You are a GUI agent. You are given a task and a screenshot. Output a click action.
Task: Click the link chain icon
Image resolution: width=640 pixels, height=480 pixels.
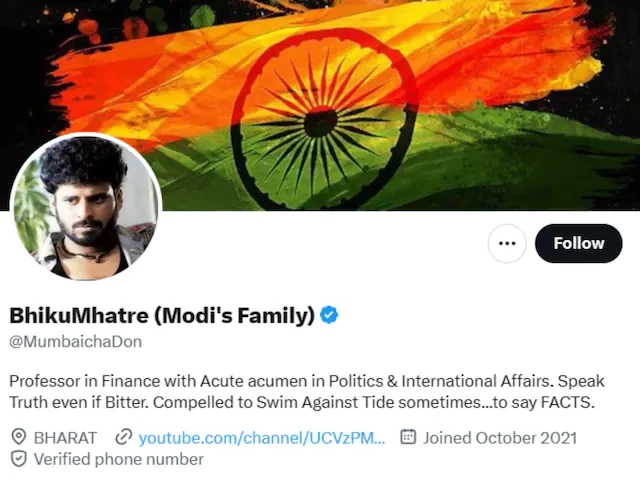tap(124, 437)
